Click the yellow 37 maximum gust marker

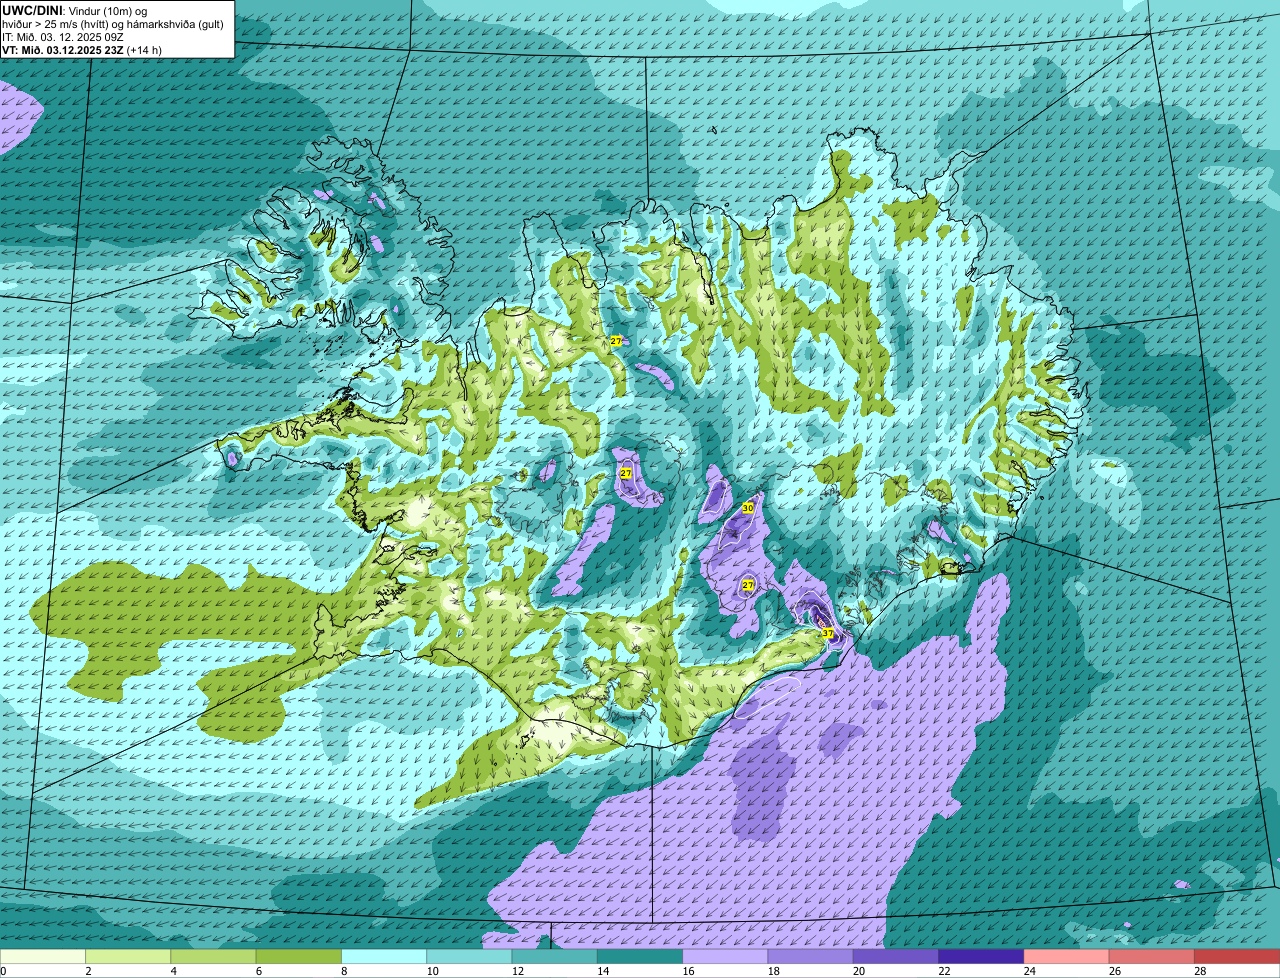tap(827, 633)
